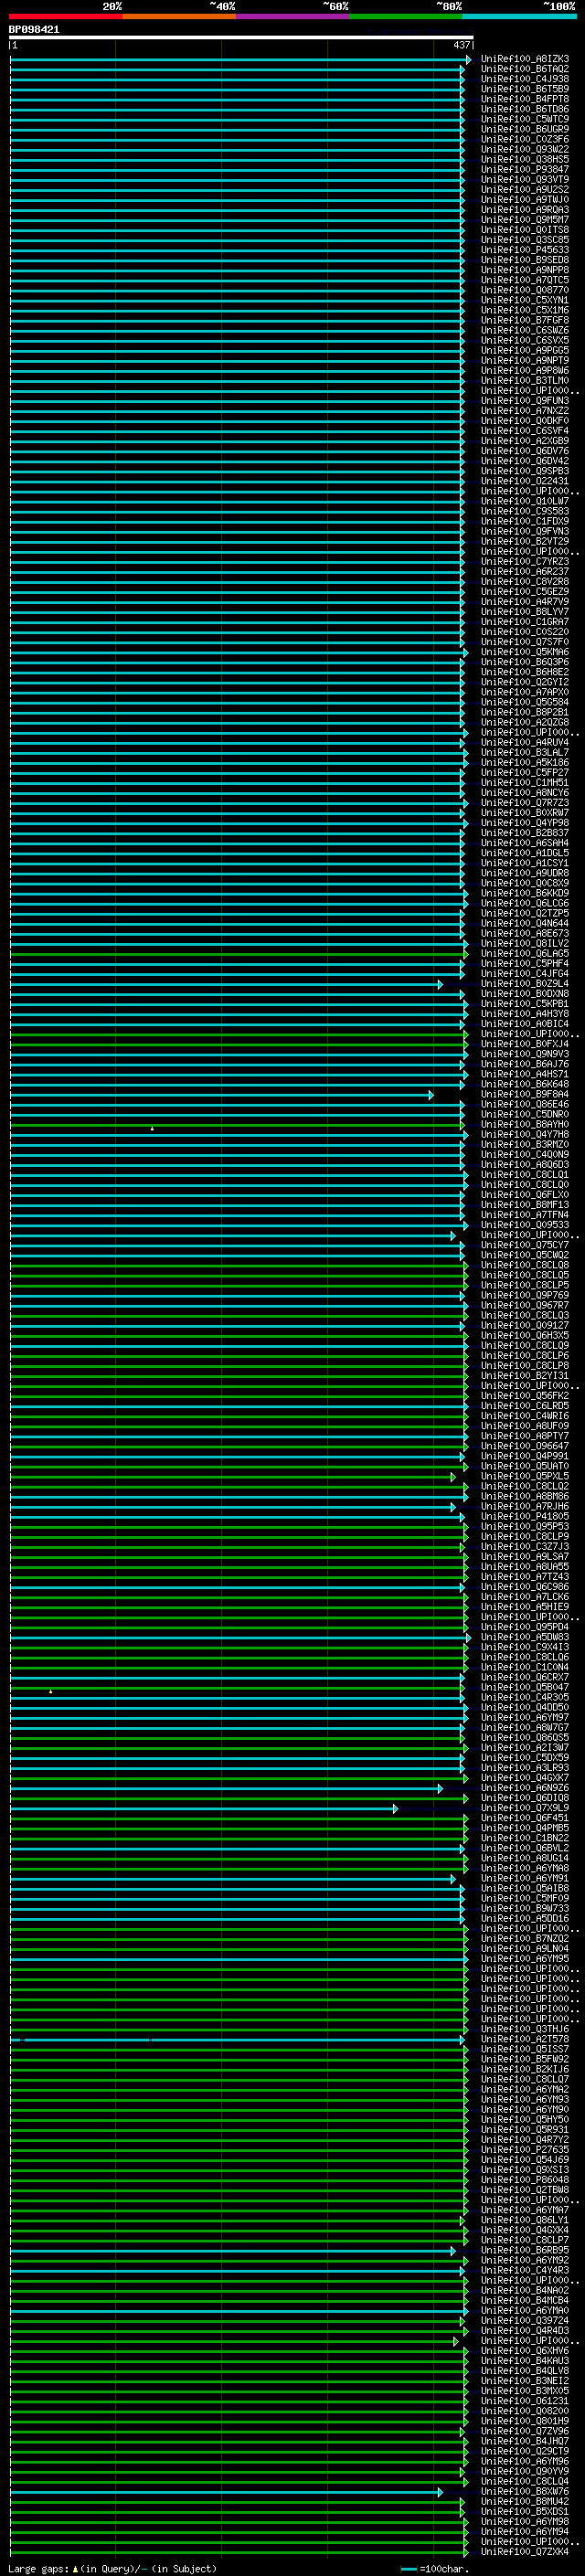
Task: Click the arrowhead of the UniRef100_B9F8A4 alignment
Action: coord(431,1095)
